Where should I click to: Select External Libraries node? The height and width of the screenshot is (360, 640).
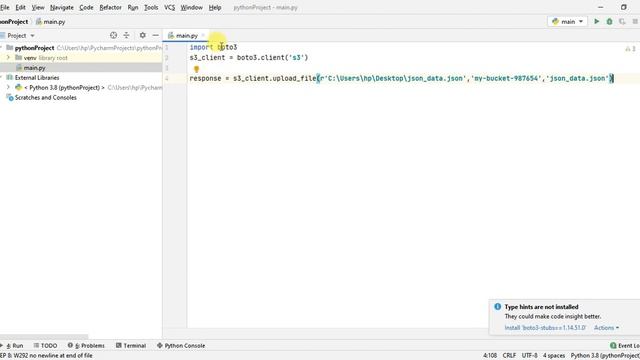[37, 78]
